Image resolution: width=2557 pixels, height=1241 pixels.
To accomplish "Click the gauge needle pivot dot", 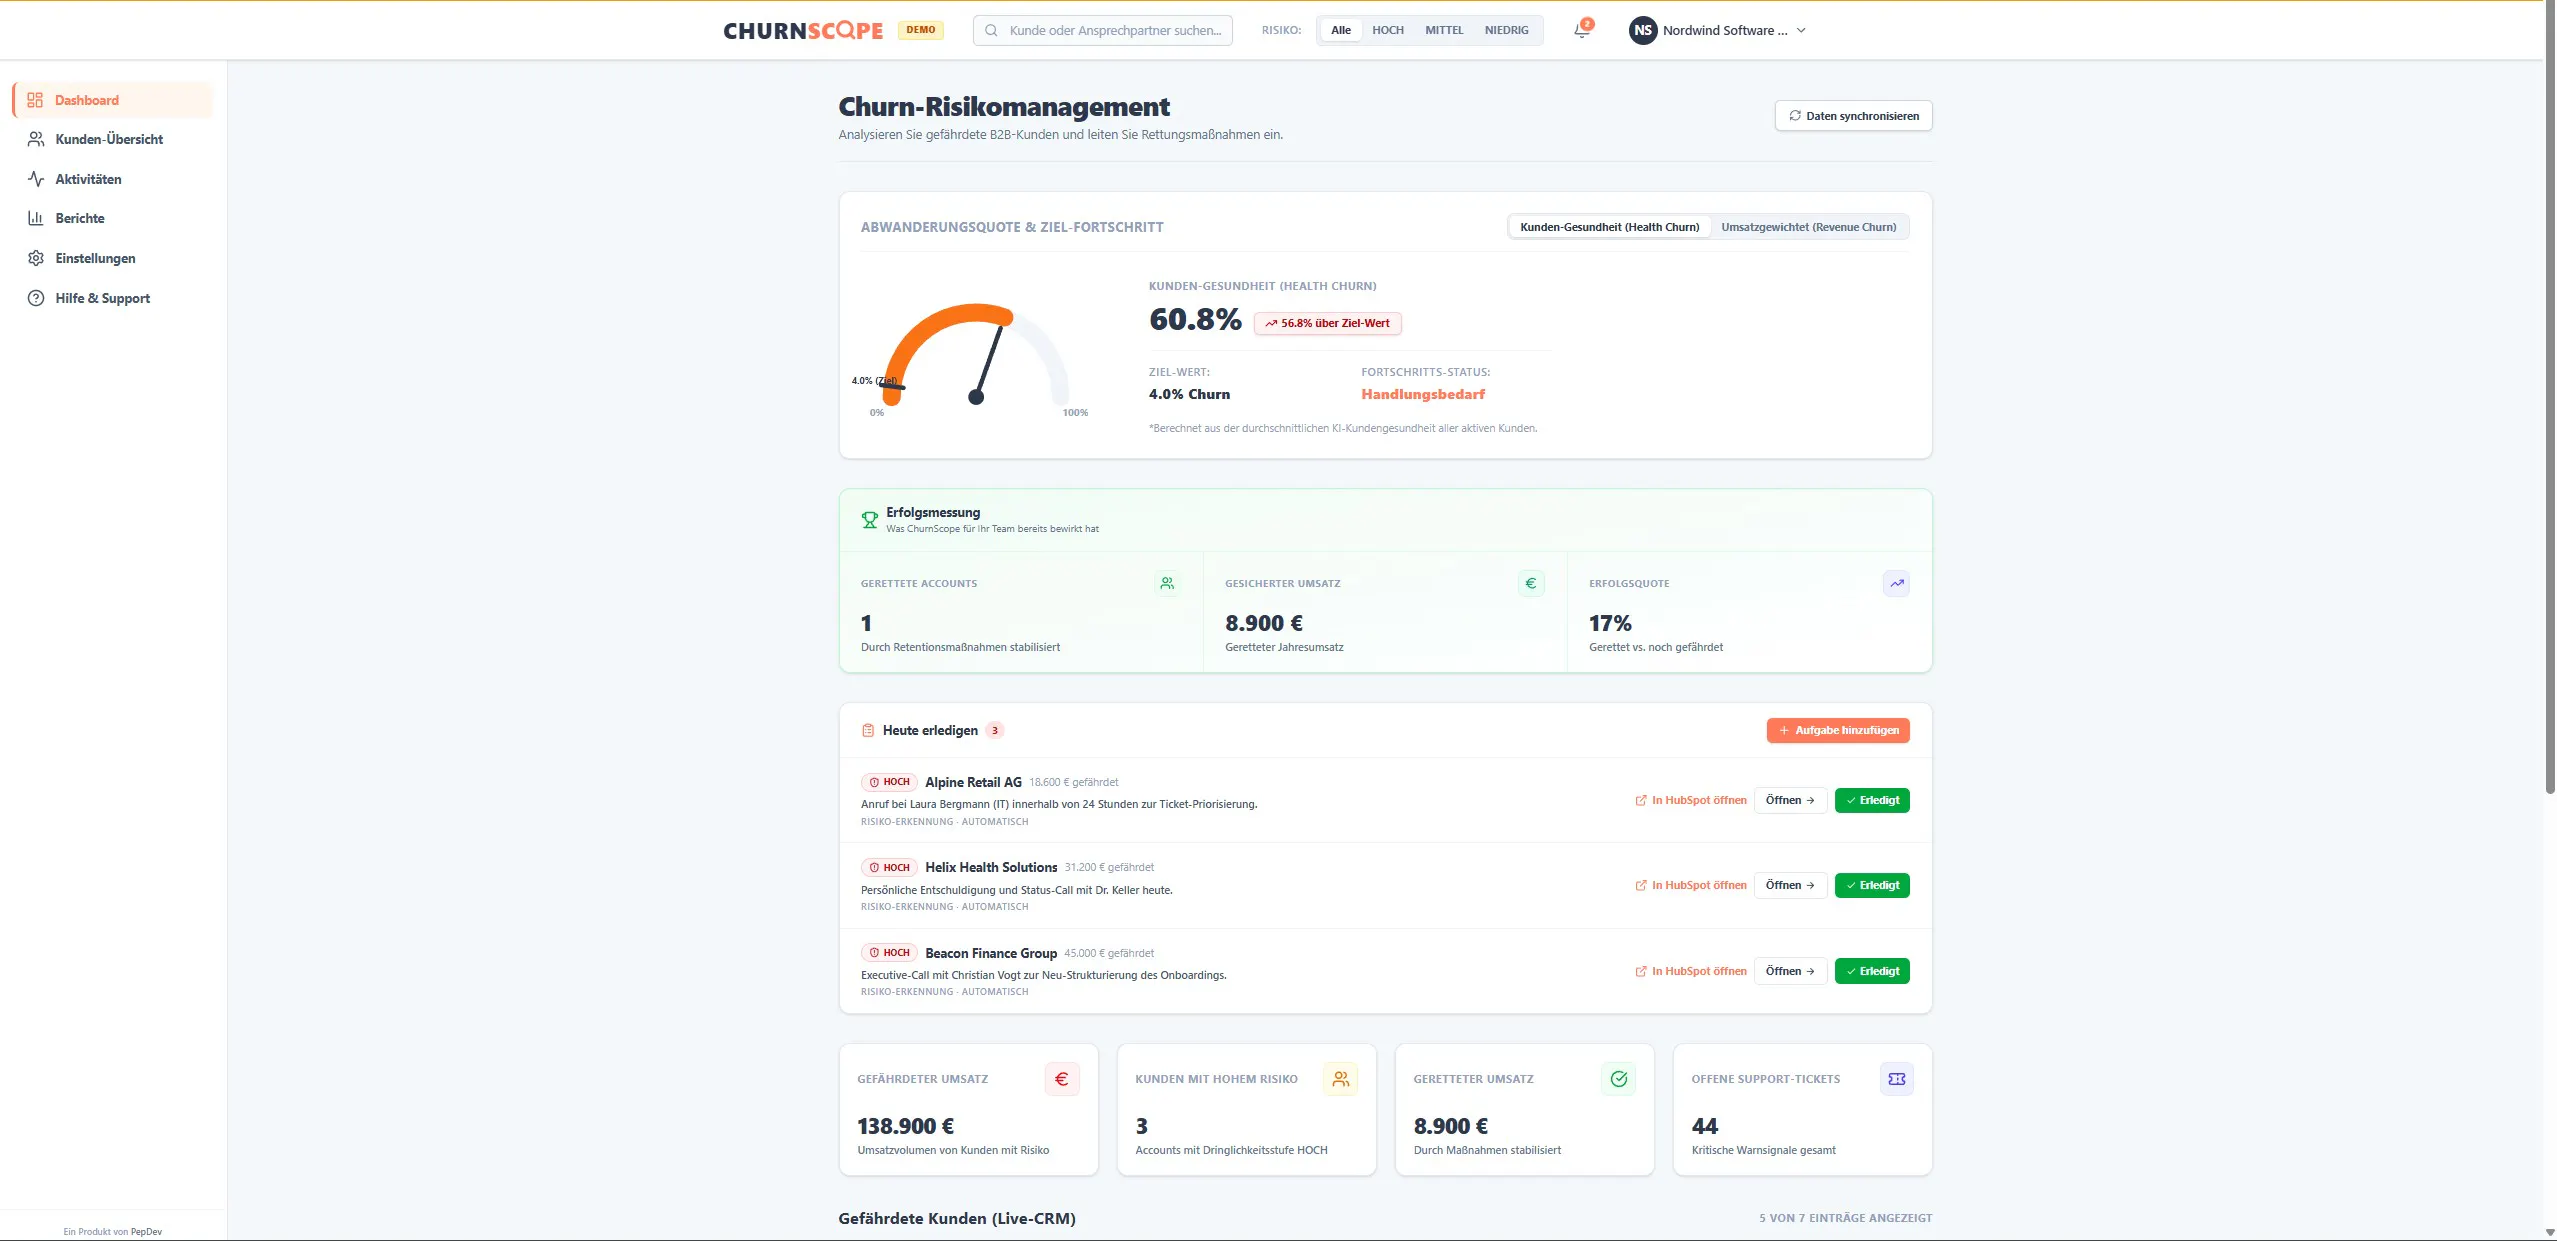I will (976, 397).
